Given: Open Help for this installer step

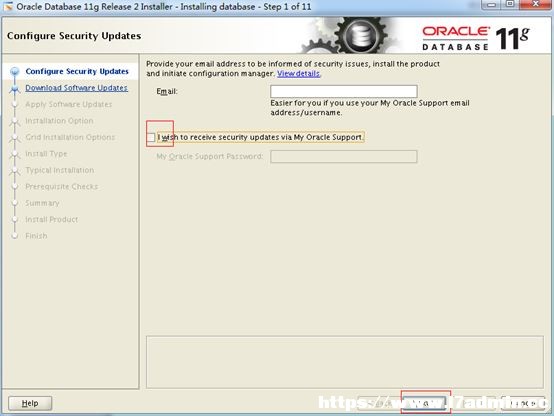Looking at the screenshot, I should click(x=30, y=403).
